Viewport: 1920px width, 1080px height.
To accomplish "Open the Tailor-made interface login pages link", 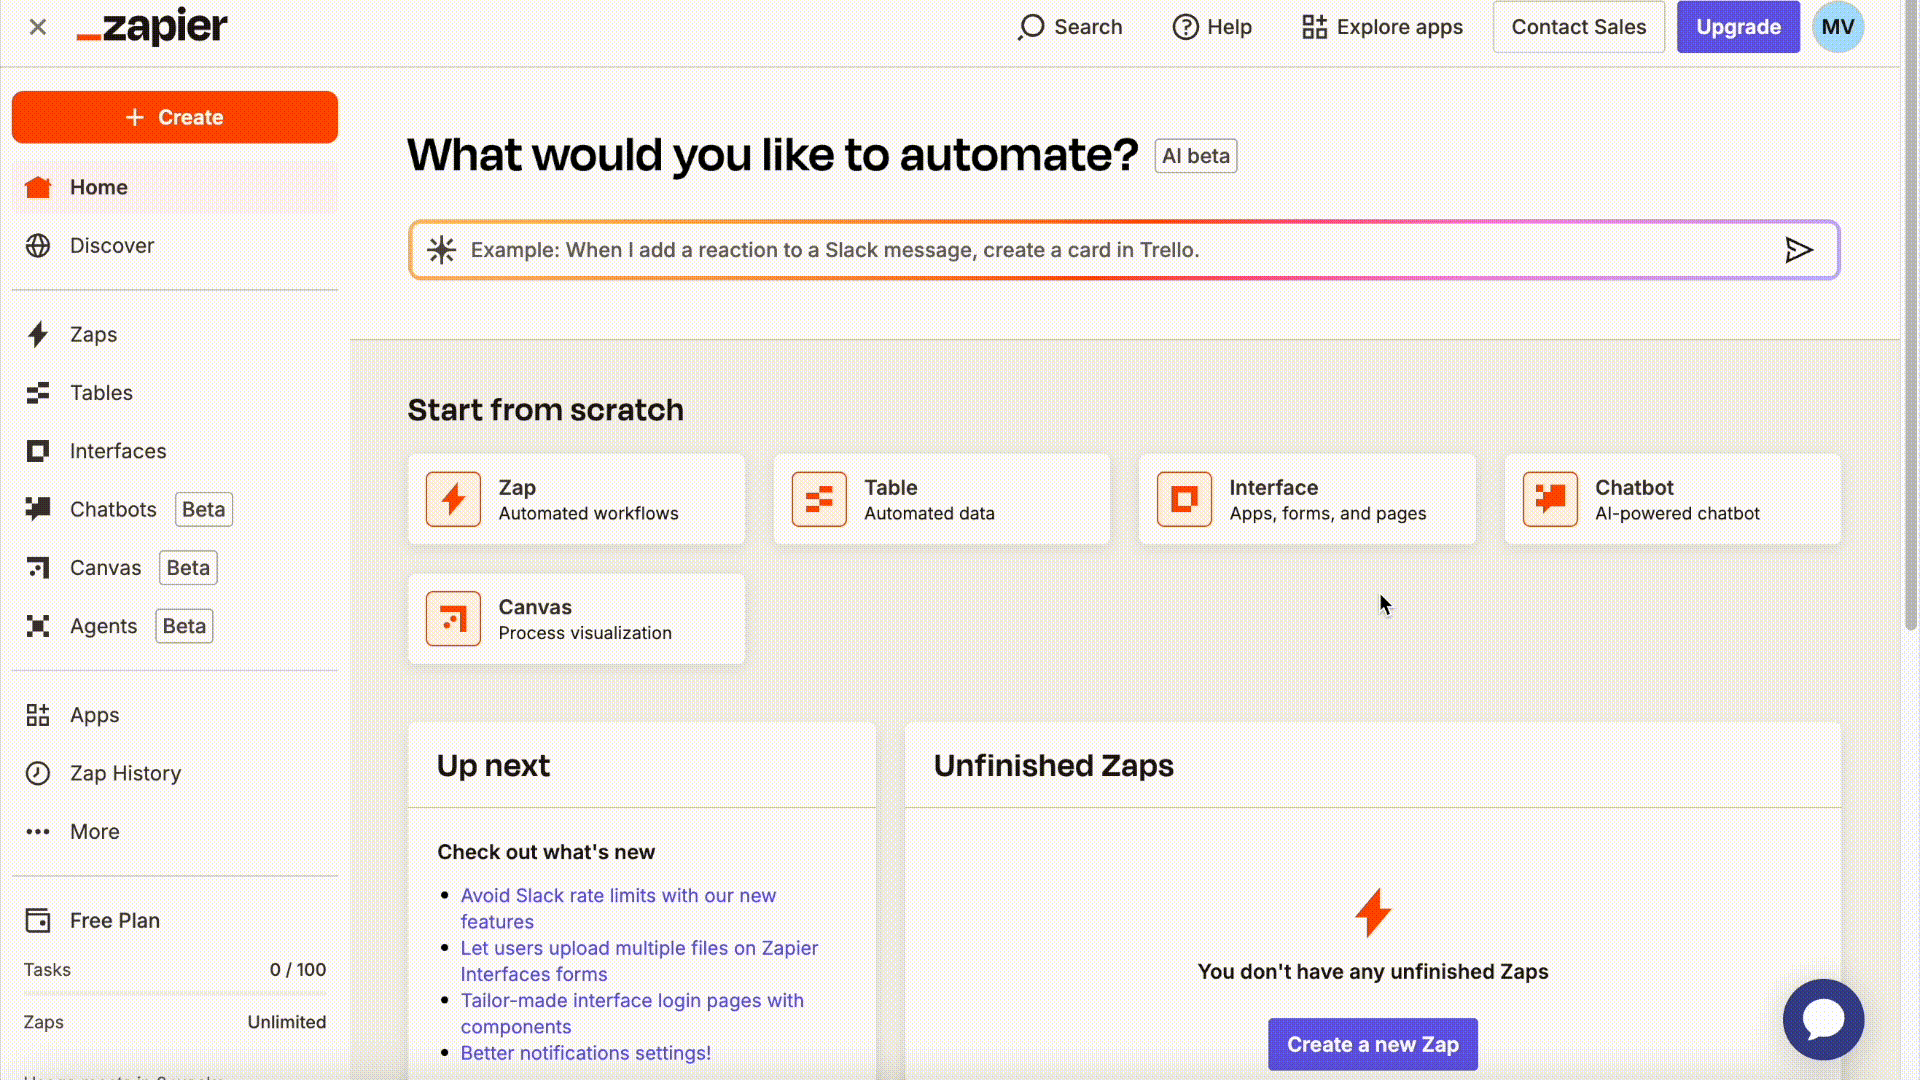I will pos(632,1013).
